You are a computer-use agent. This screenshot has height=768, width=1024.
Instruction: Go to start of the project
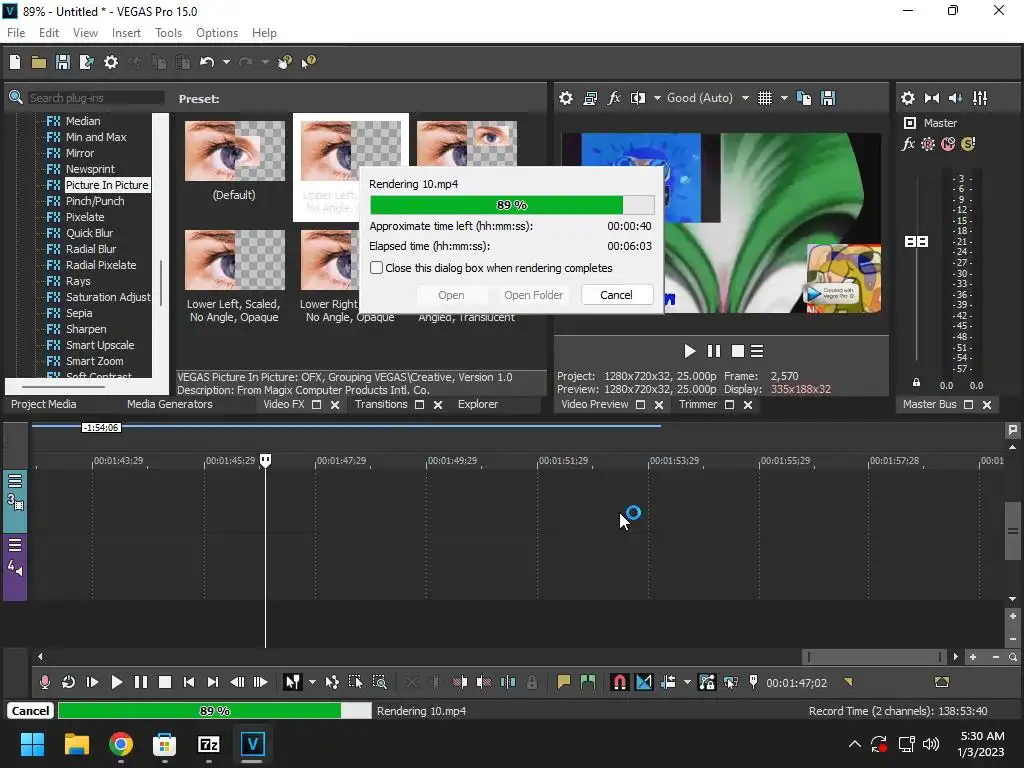[x=189, y=682]
